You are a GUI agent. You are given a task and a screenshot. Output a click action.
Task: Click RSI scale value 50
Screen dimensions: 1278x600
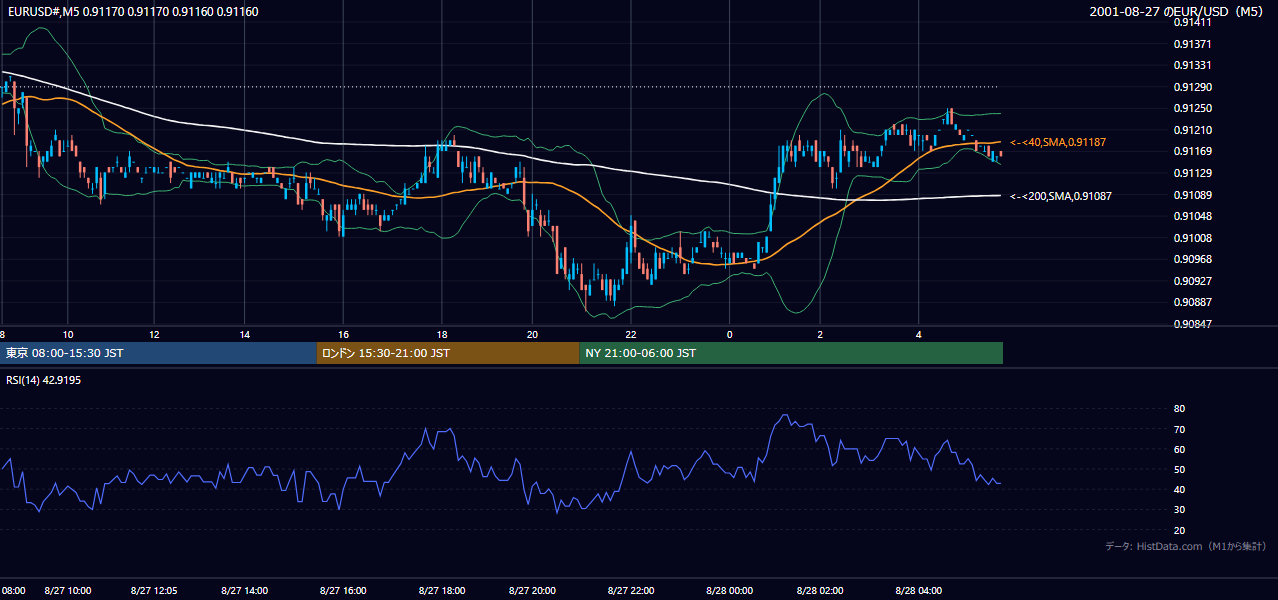(x=1180, y=469)
